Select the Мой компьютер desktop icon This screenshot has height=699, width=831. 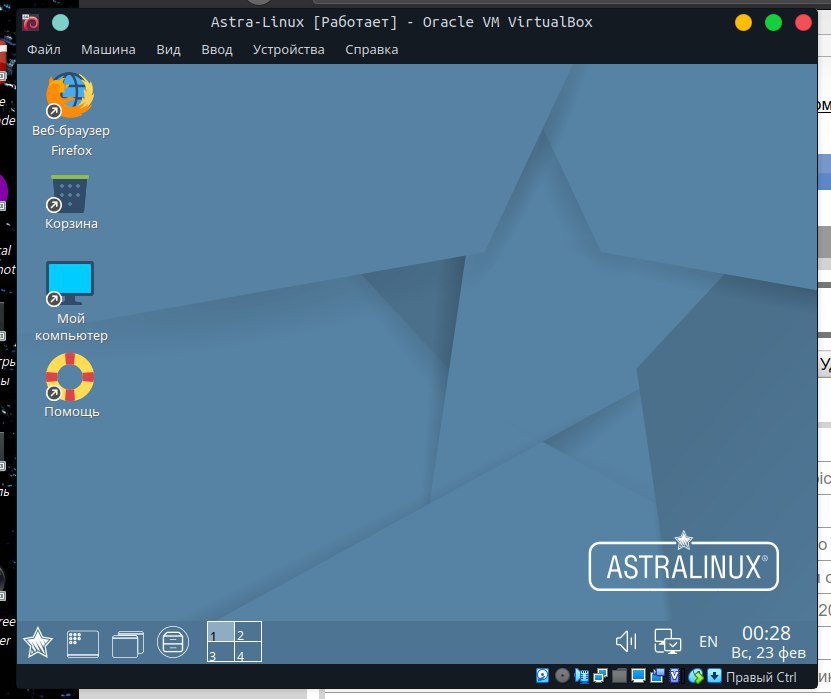70,301
